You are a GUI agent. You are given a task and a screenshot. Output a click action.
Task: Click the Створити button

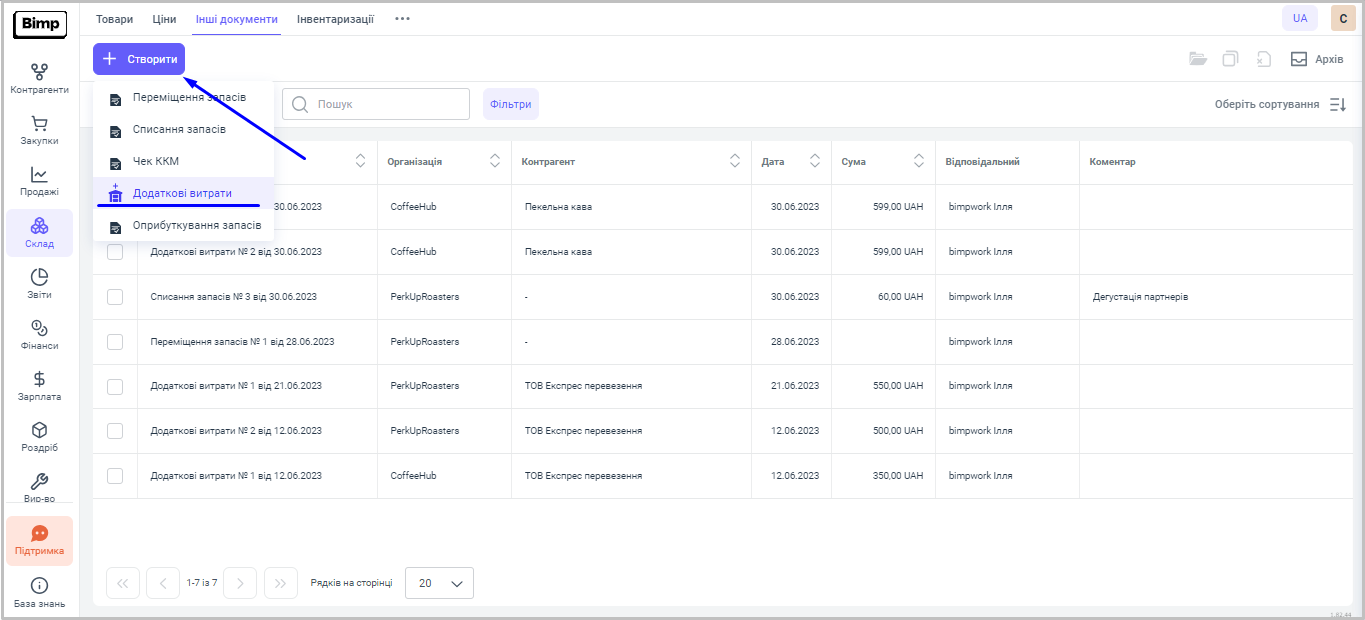[139, 59]
